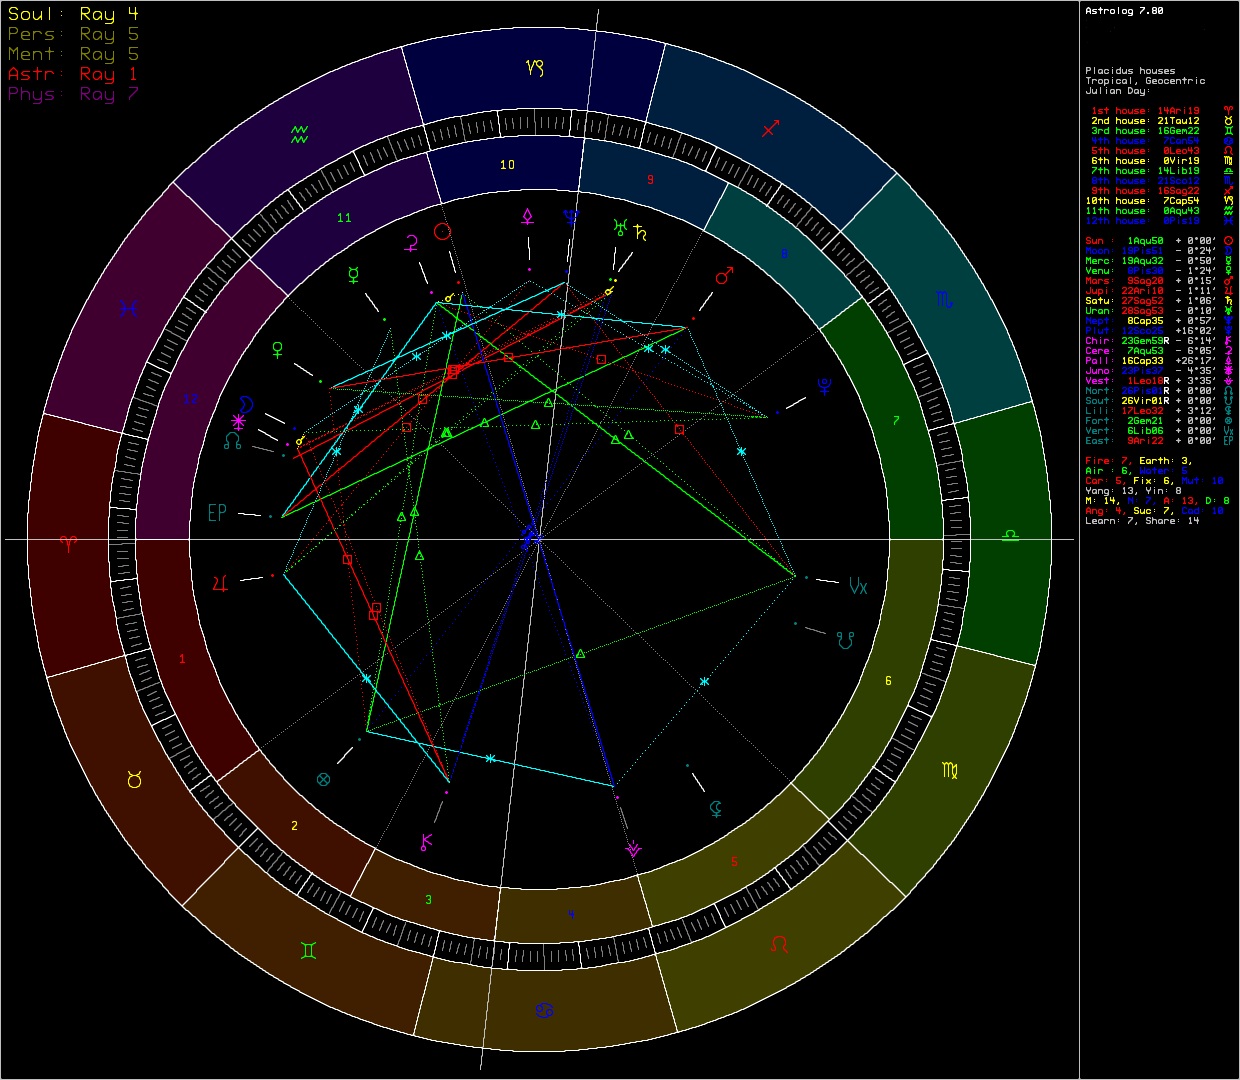Select the Part of Fortune circle-cross symbol in wheel

(323, 779)
